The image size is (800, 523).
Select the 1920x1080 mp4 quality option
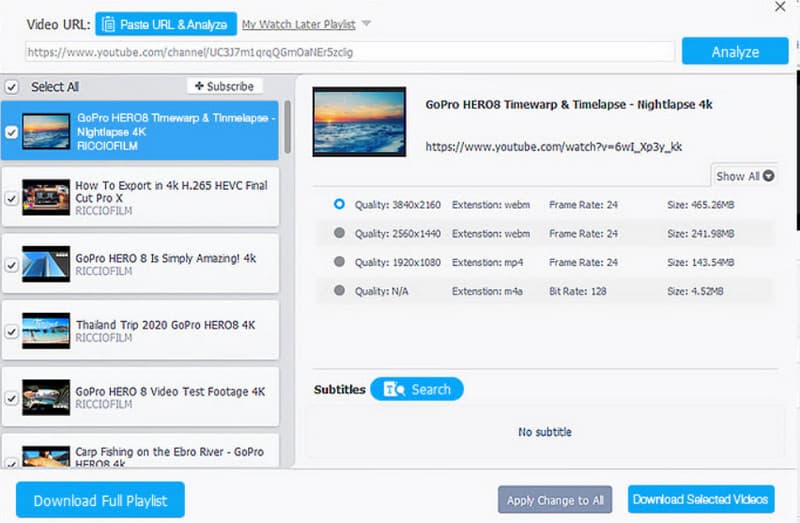tap(339, 262)
